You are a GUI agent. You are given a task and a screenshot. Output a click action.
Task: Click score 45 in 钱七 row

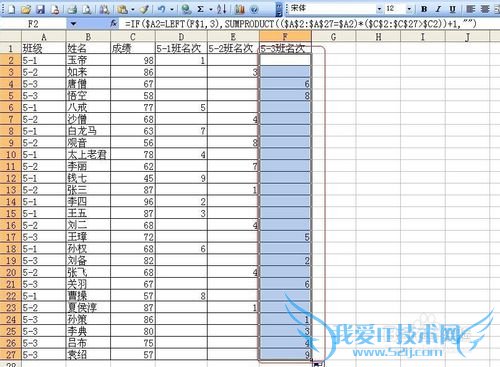[133, 178]
